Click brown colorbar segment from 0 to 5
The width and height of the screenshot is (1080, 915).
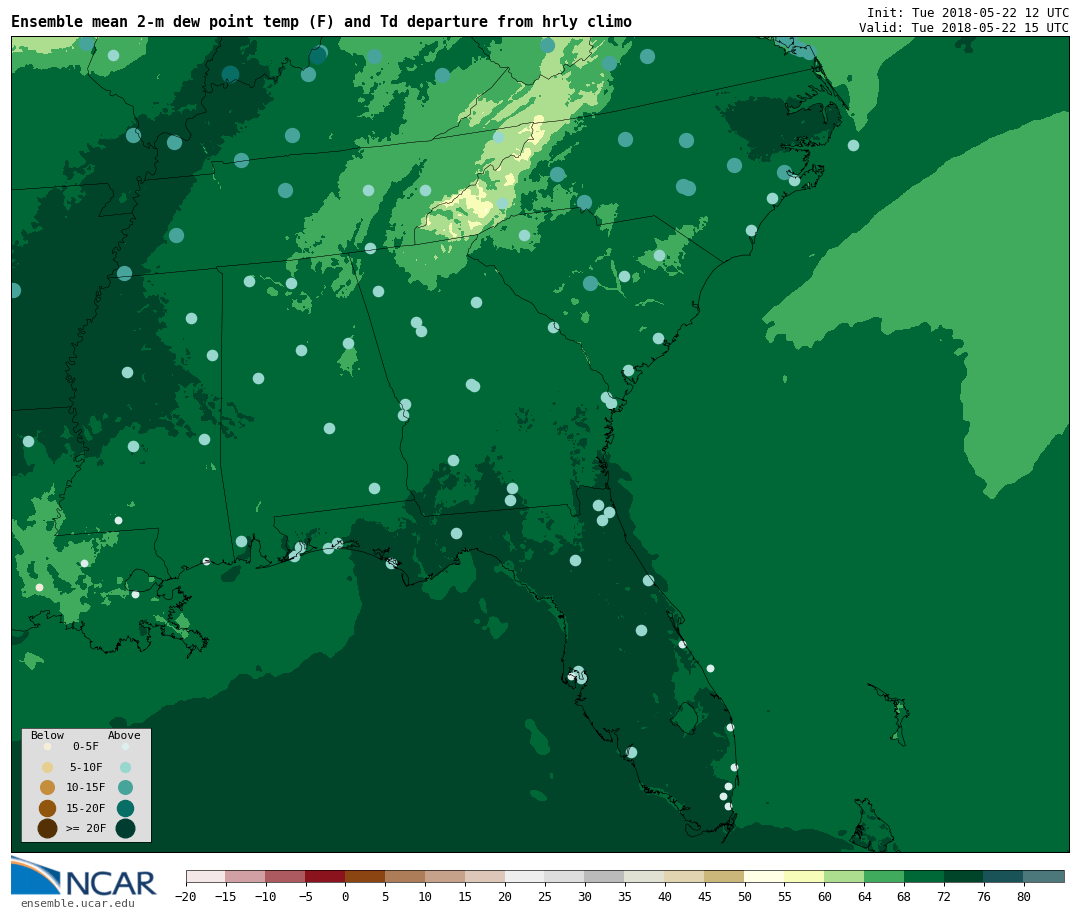[365, 876]
